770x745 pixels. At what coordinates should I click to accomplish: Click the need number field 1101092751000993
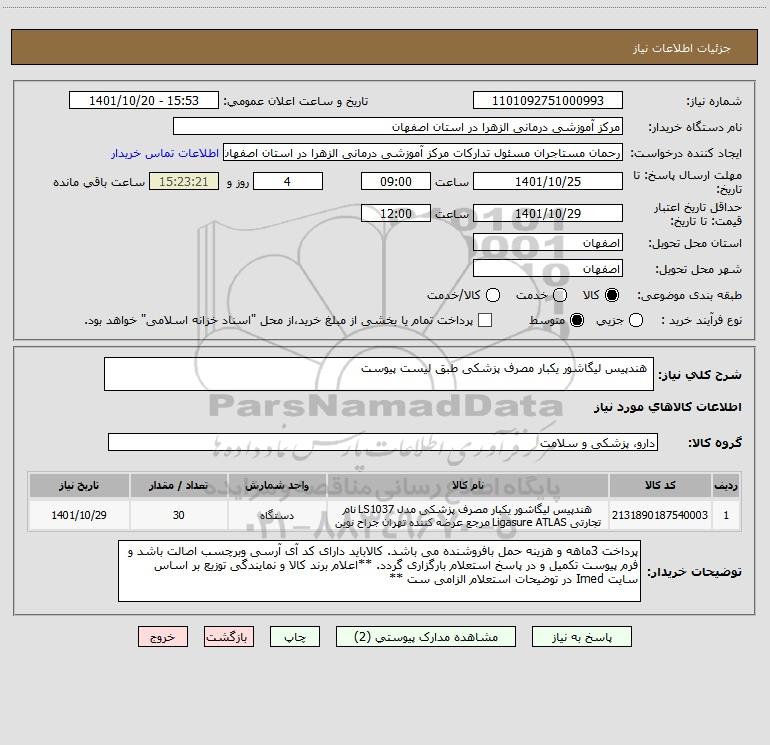[548, 101]
